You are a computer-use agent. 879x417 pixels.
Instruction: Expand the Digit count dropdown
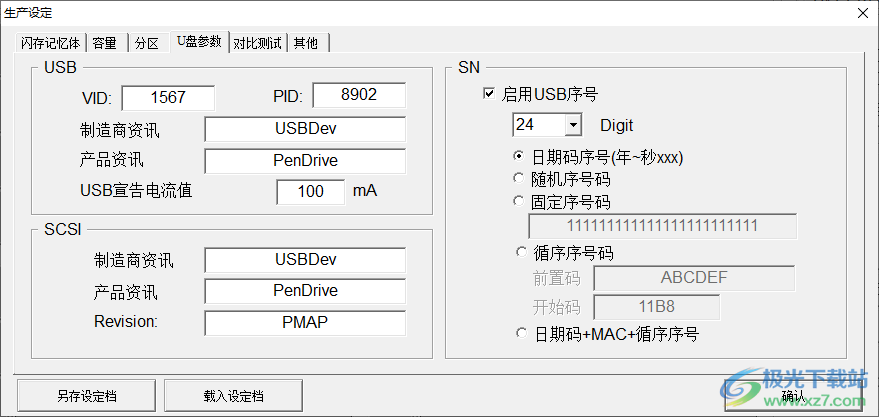[572, 125]
